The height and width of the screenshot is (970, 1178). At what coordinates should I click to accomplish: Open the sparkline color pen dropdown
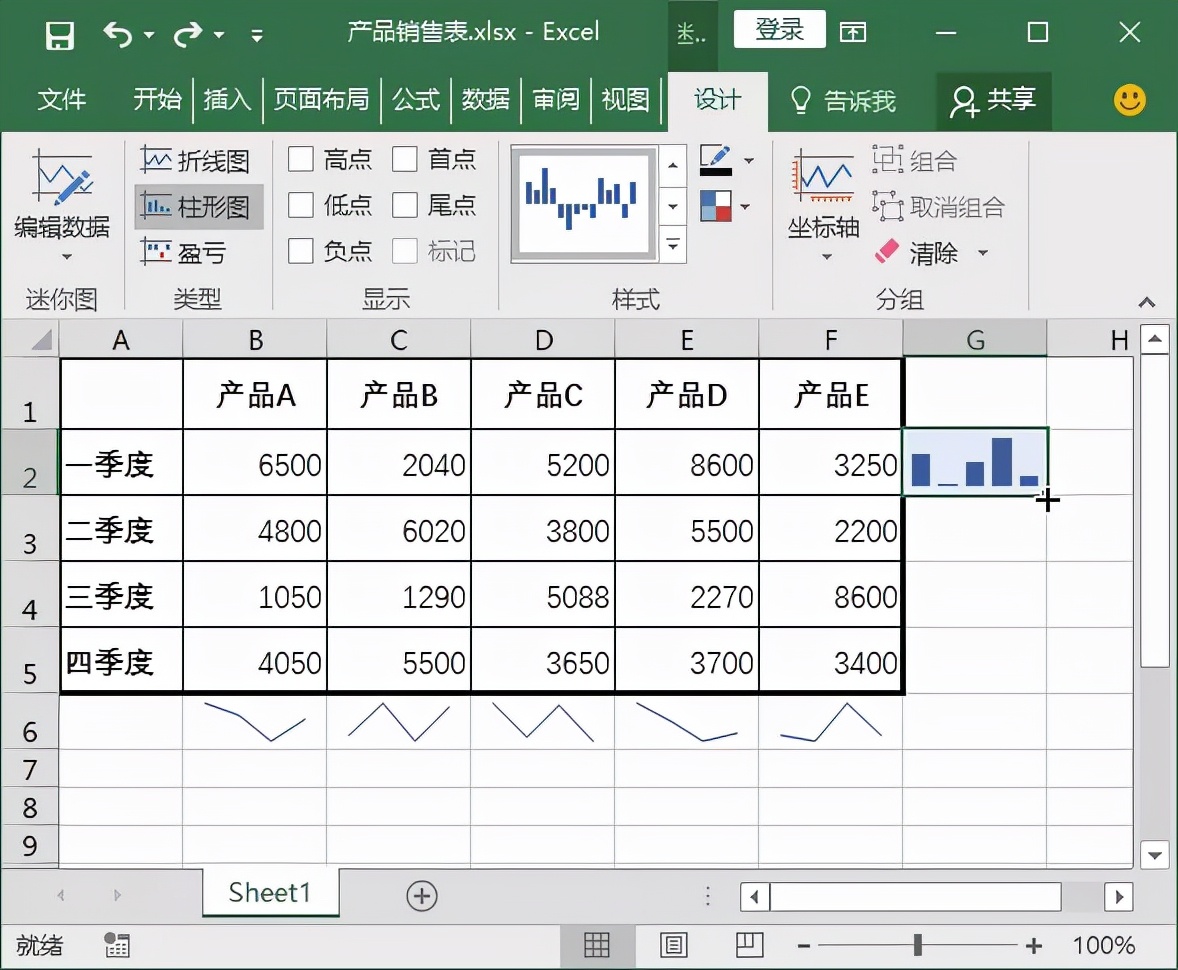748,160
